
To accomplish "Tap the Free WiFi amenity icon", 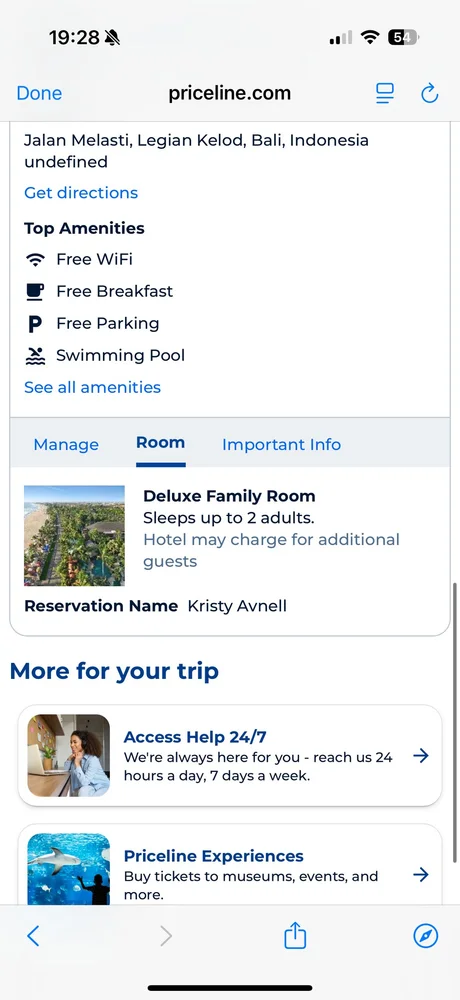I will [36, 260].
